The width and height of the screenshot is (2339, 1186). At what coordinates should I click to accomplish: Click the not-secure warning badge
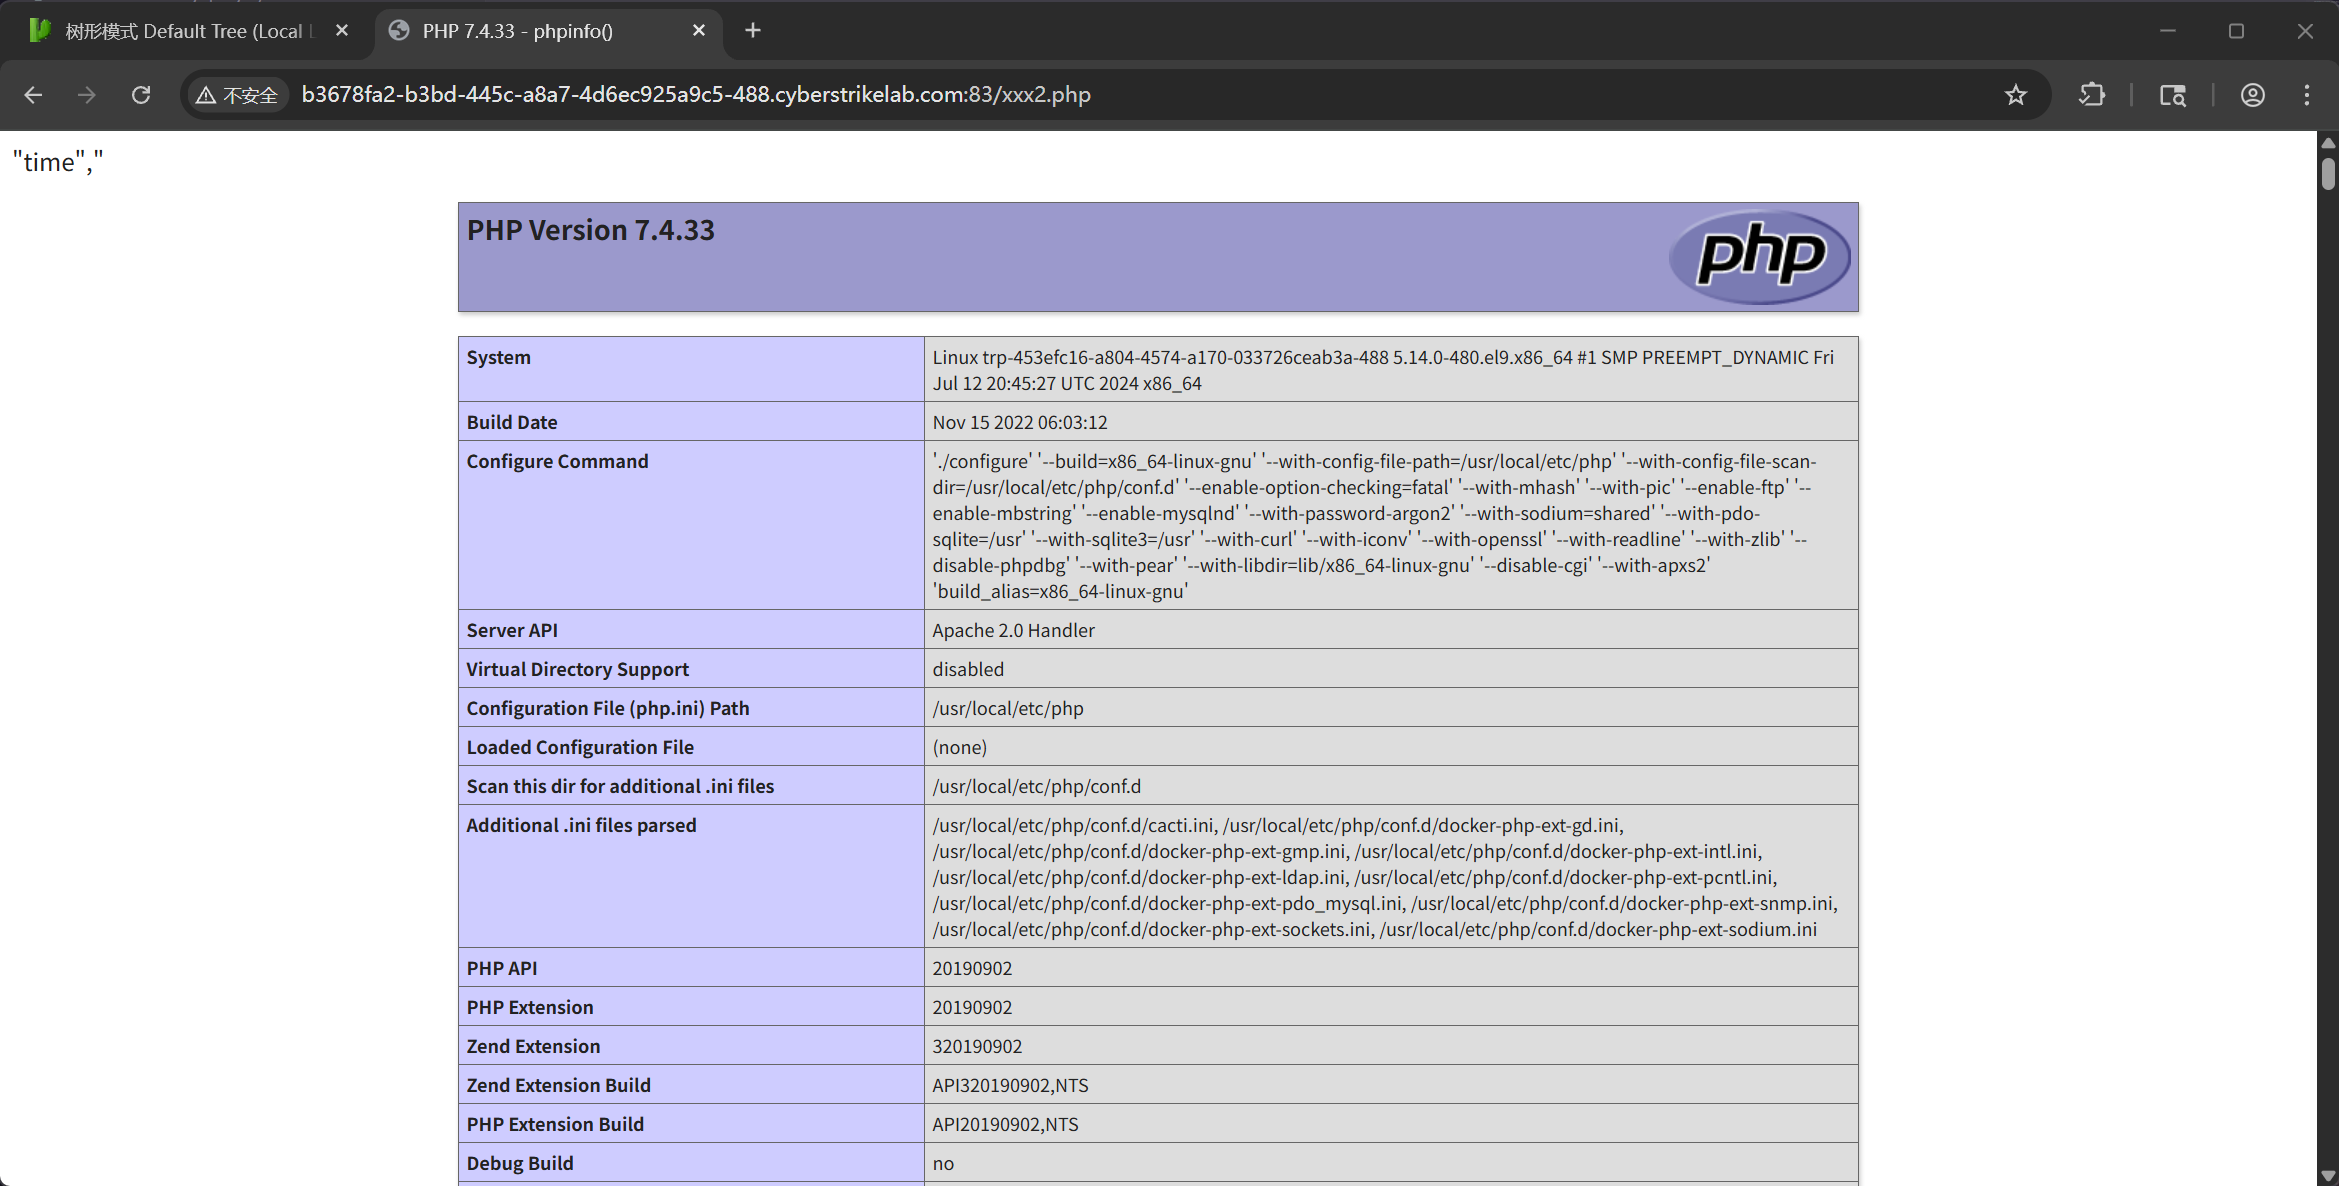coord(238,95)
